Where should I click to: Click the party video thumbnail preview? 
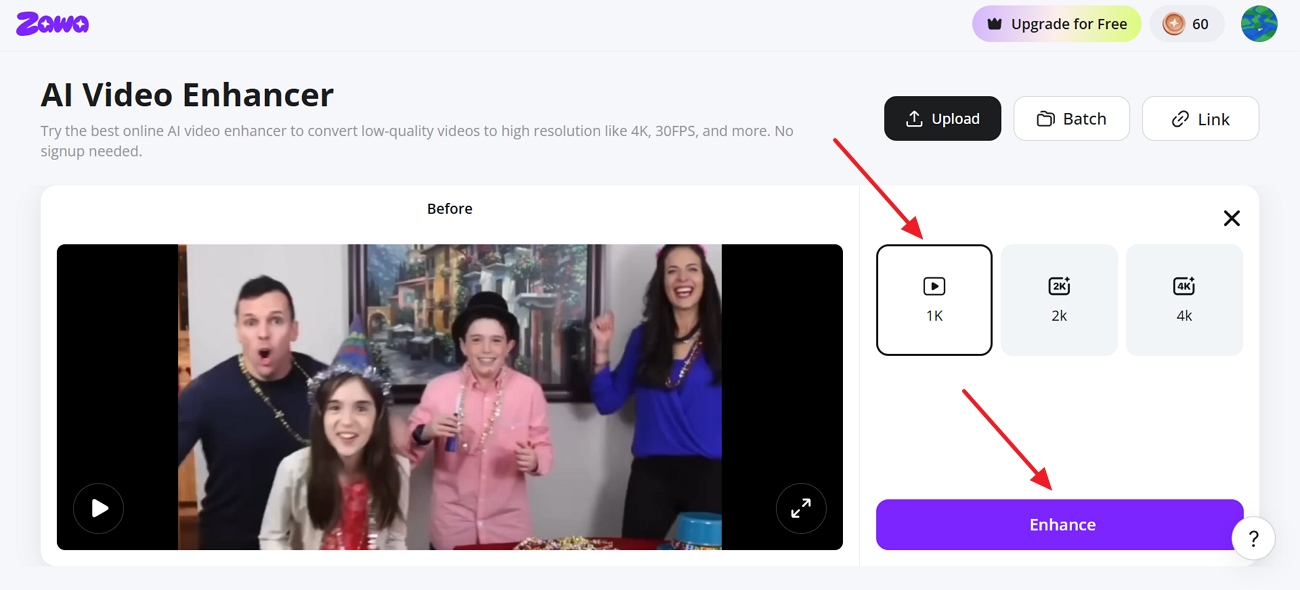point(450,397)
